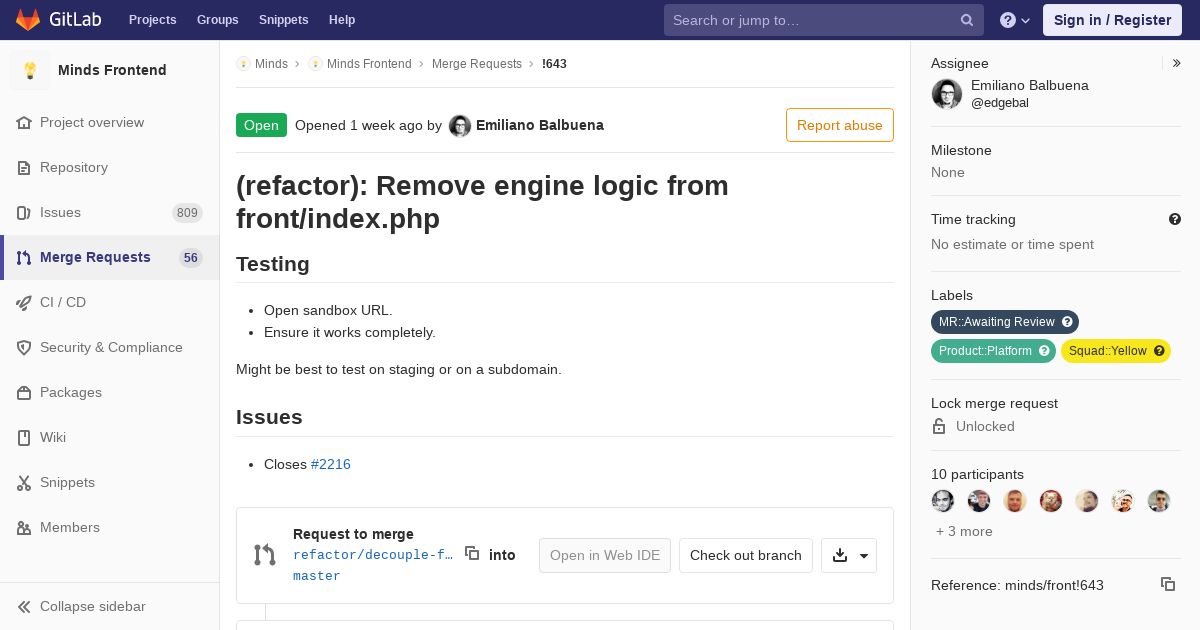Click the Security & Compliance shield icon

24,347
